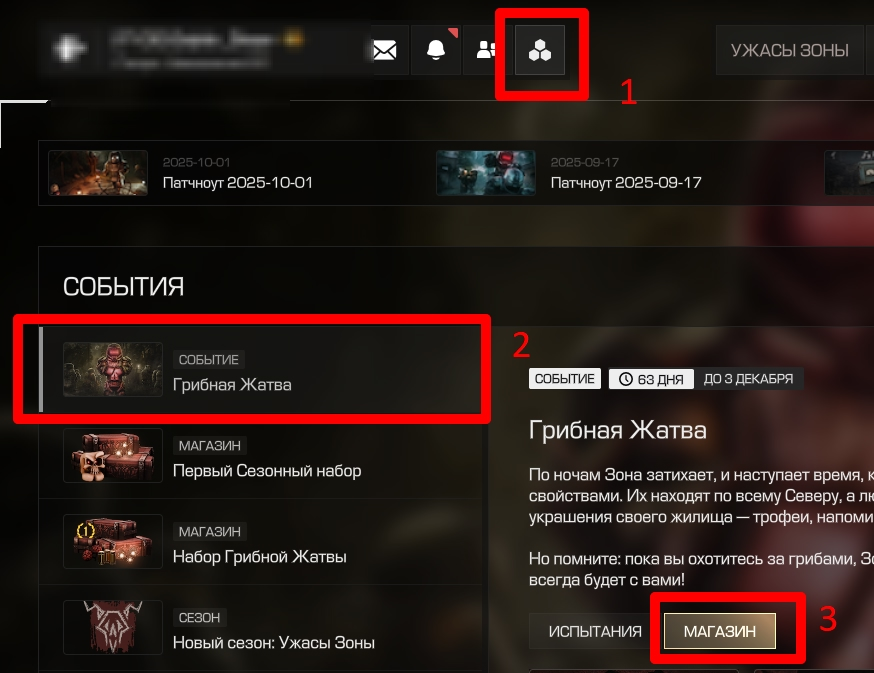Click the red banner season emblem thumbnail

tap(113, 627)
